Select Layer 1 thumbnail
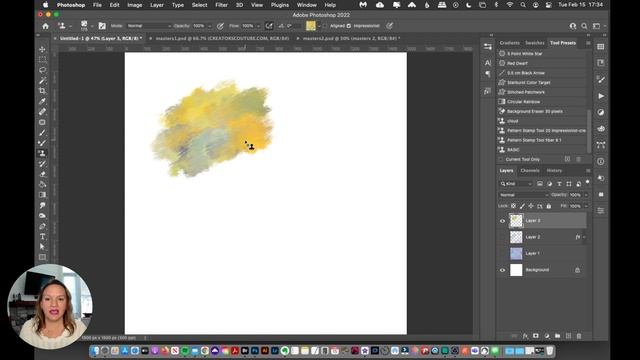 [516, 253]
